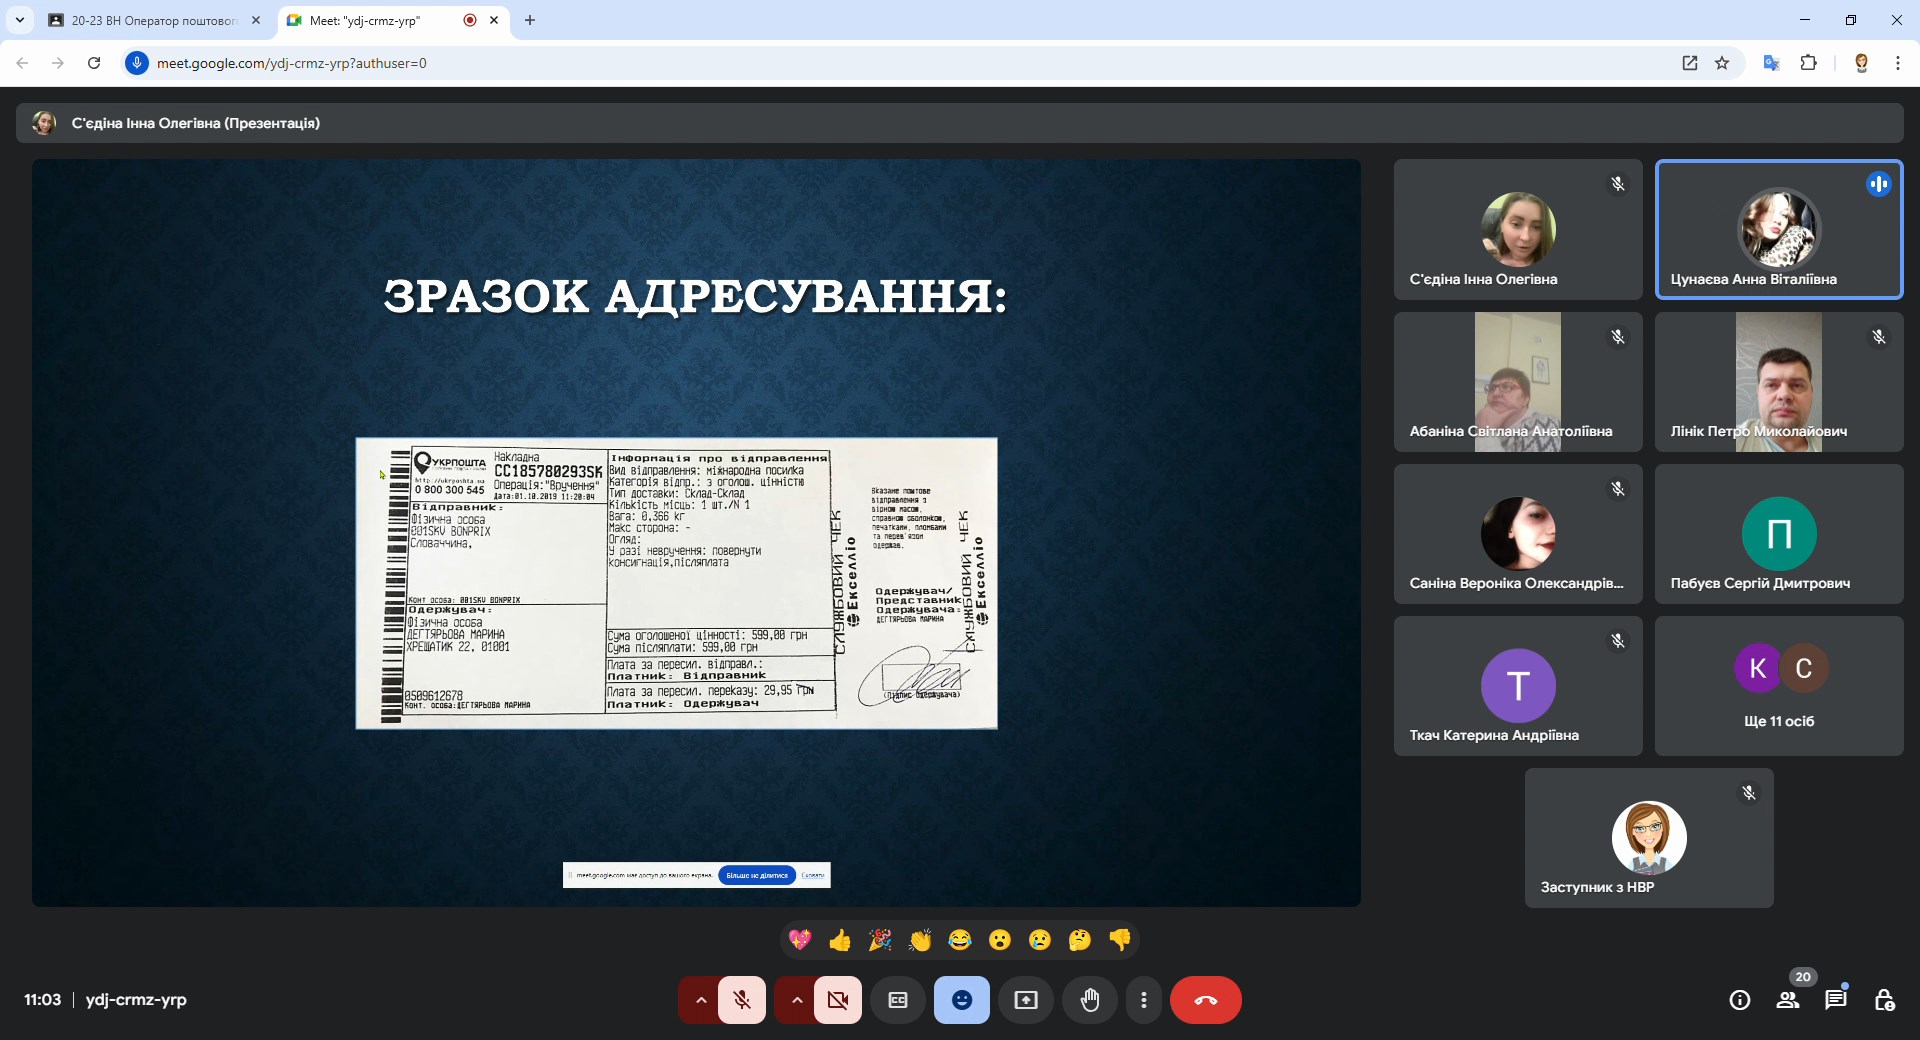Show the people list with 20 participants
This screenshot has height=1040, width=1920.
point(1788,1000)
